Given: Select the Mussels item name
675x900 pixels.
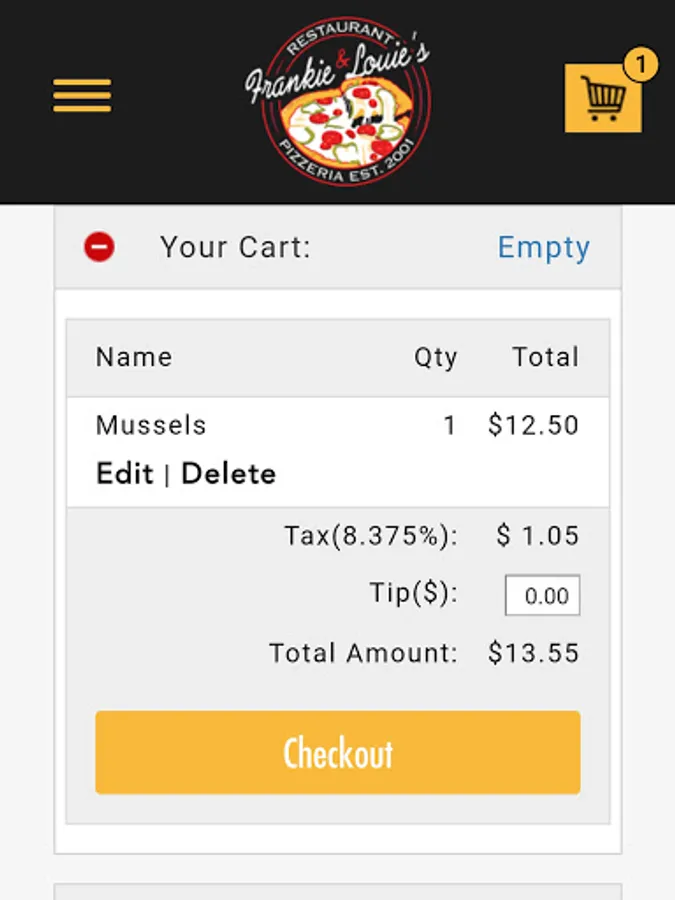Looking at the screenshot, I should pyautogui.click(x=151, y=425).
